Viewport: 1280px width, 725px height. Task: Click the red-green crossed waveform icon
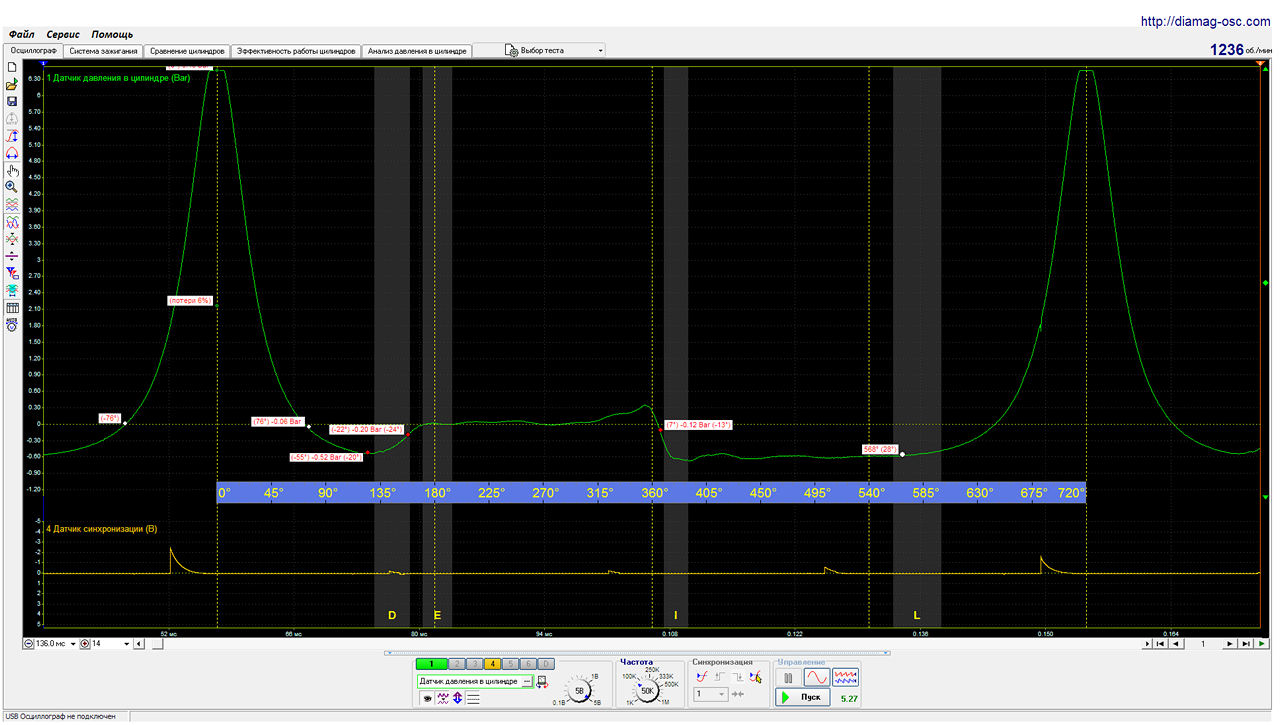point(12,239)
